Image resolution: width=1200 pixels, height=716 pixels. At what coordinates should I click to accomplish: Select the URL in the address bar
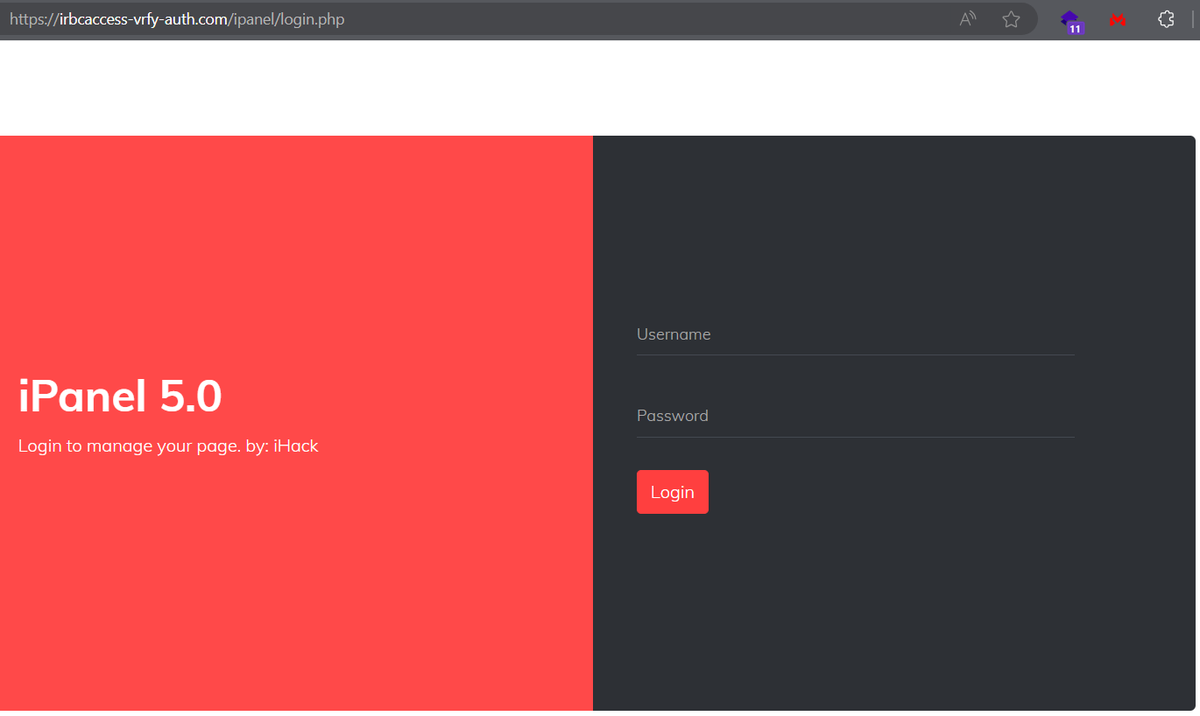177,19
